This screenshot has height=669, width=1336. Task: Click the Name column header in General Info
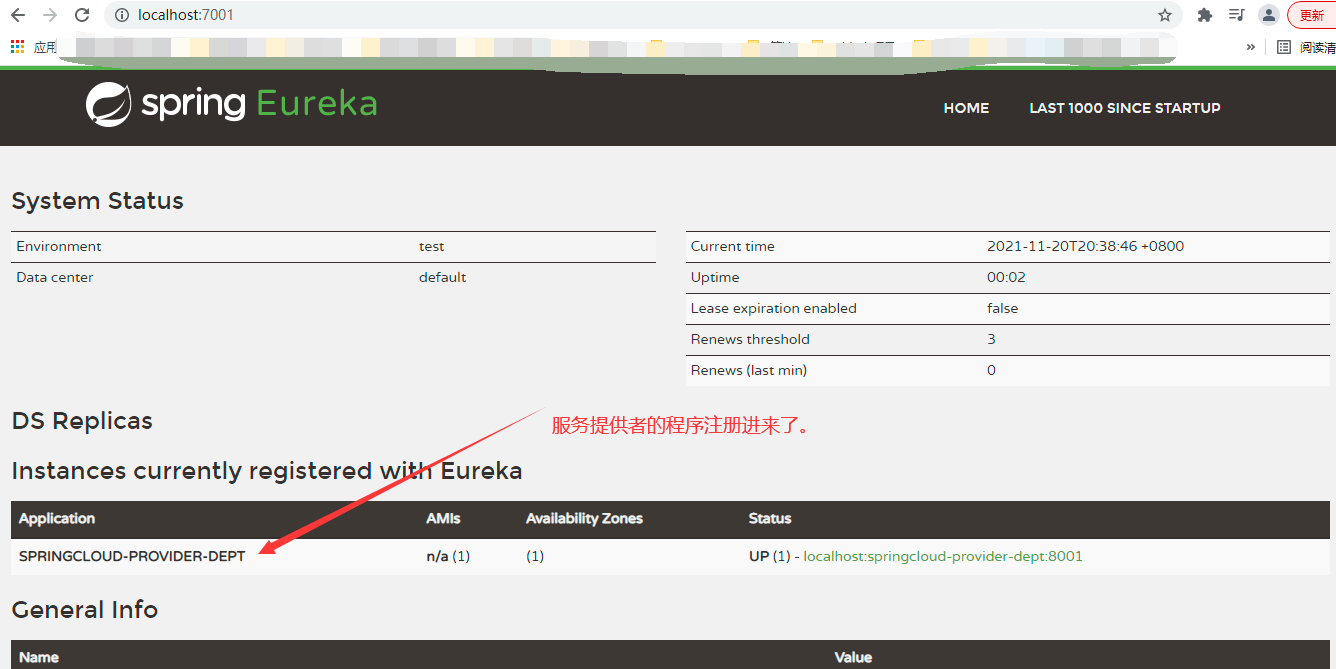point(39,657)
